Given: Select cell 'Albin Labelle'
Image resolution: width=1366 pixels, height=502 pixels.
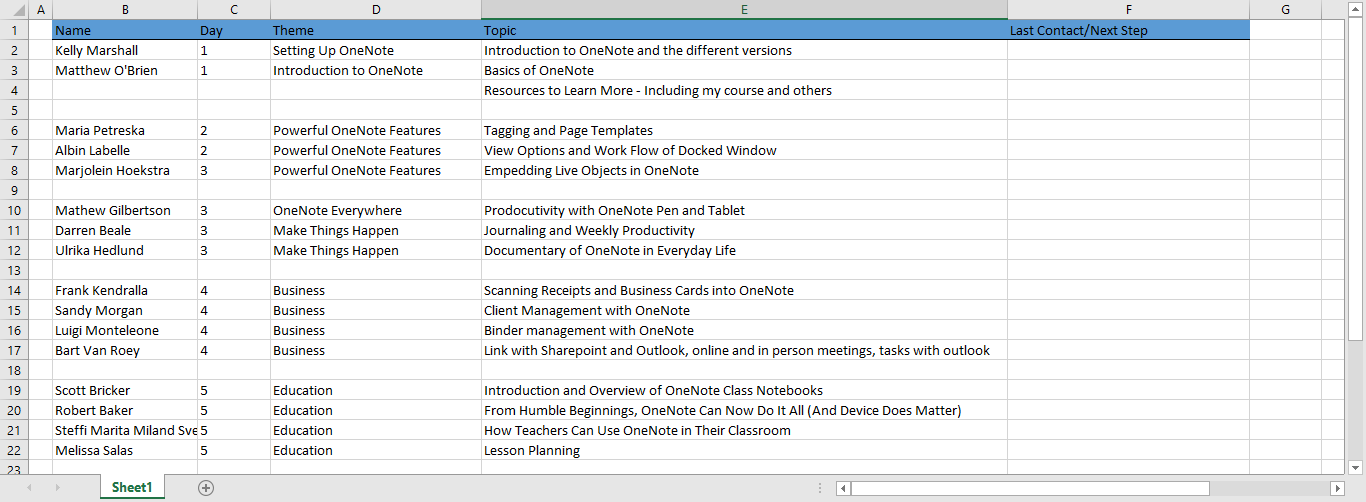Looking at the screenshot, I should (125, 150).
